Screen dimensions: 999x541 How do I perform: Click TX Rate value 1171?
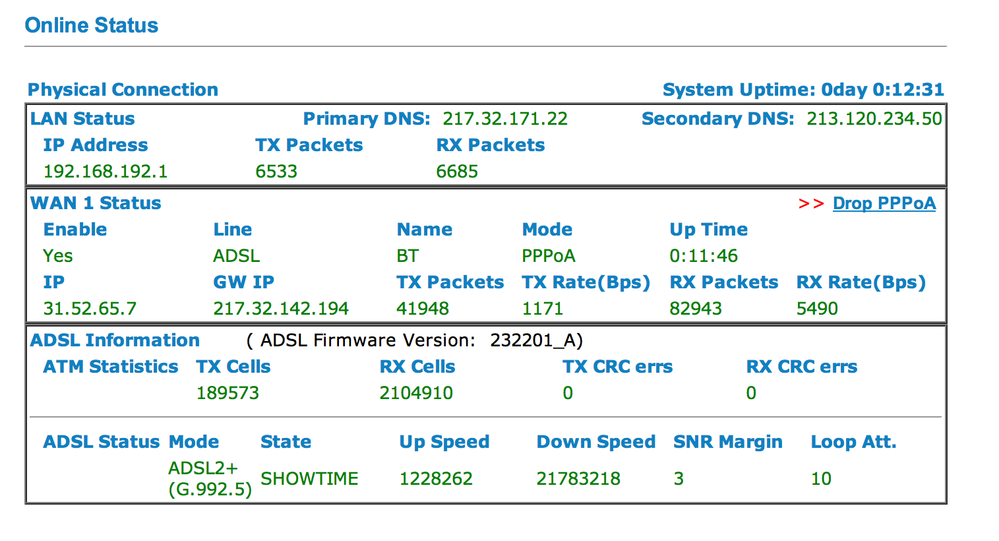[x=543, y=309]
